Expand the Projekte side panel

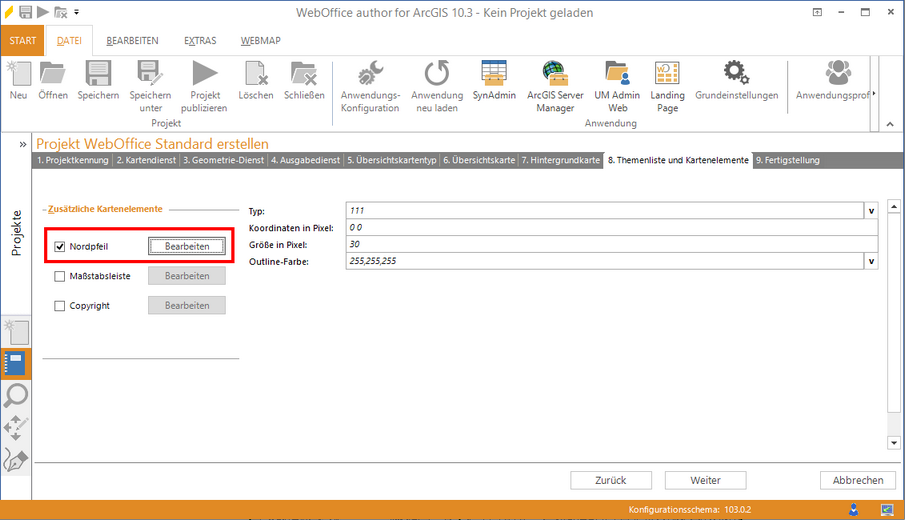pos(22,144)
